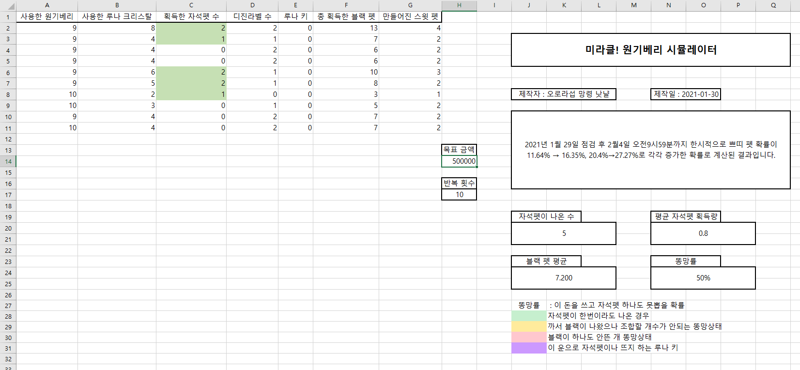Click the 제작일 : 2021-01-30 cell
800x370 pixels.
(x=686, y=94)
